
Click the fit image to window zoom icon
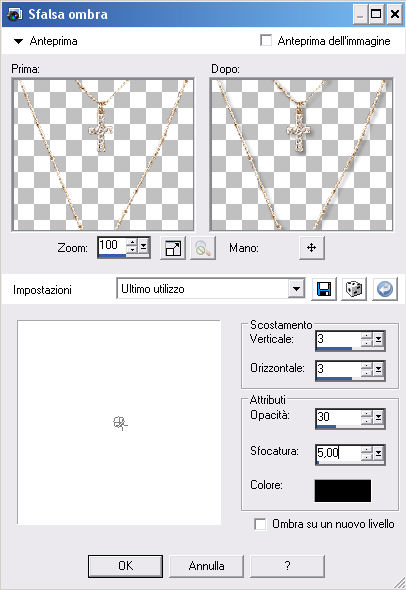pyautogui.click(x=173, y=248)
